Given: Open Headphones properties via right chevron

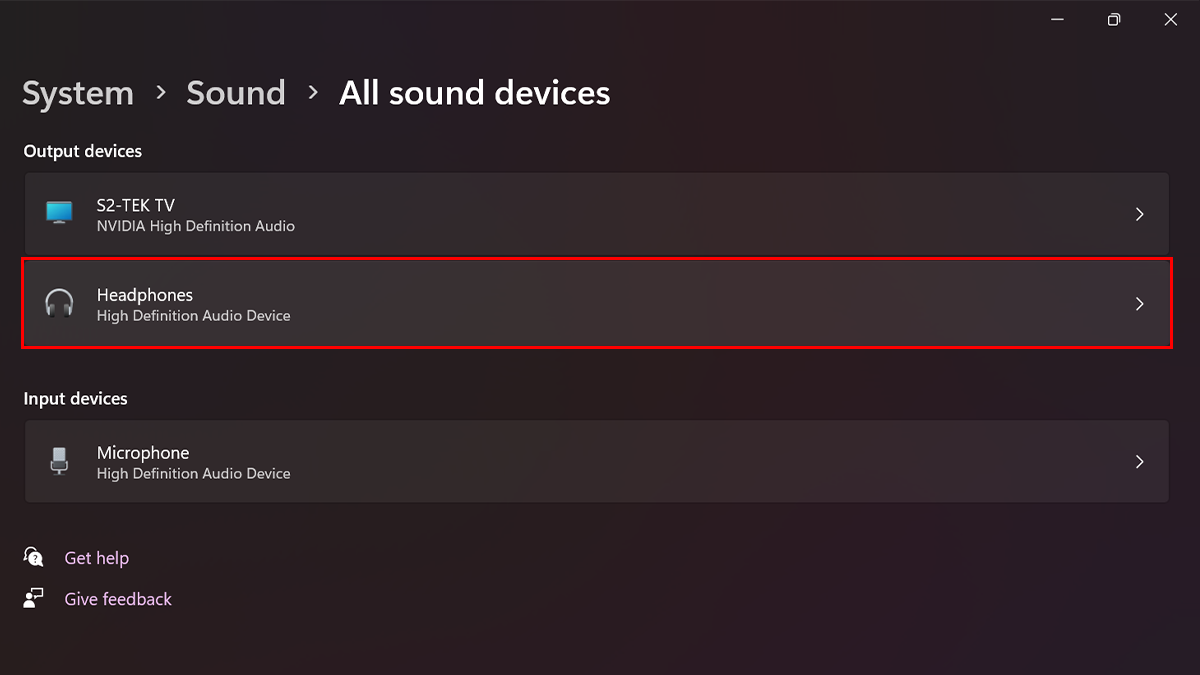Looking at the screenshot, I should tap(1139, 304).
